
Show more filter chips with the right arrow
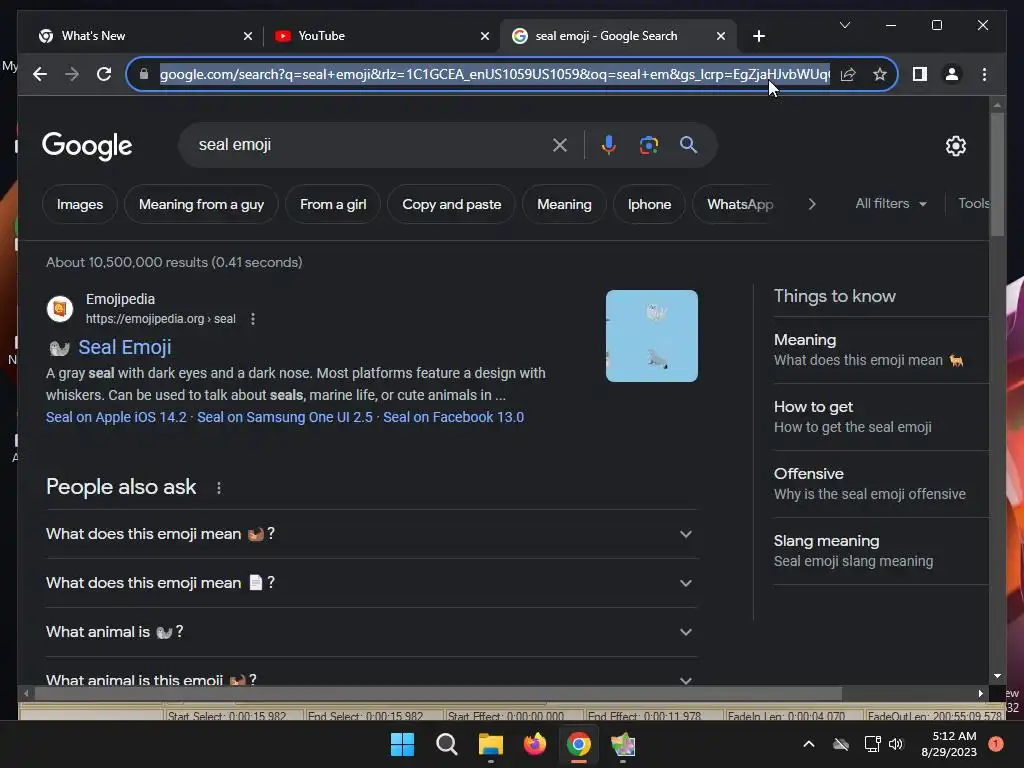(812, 204)
